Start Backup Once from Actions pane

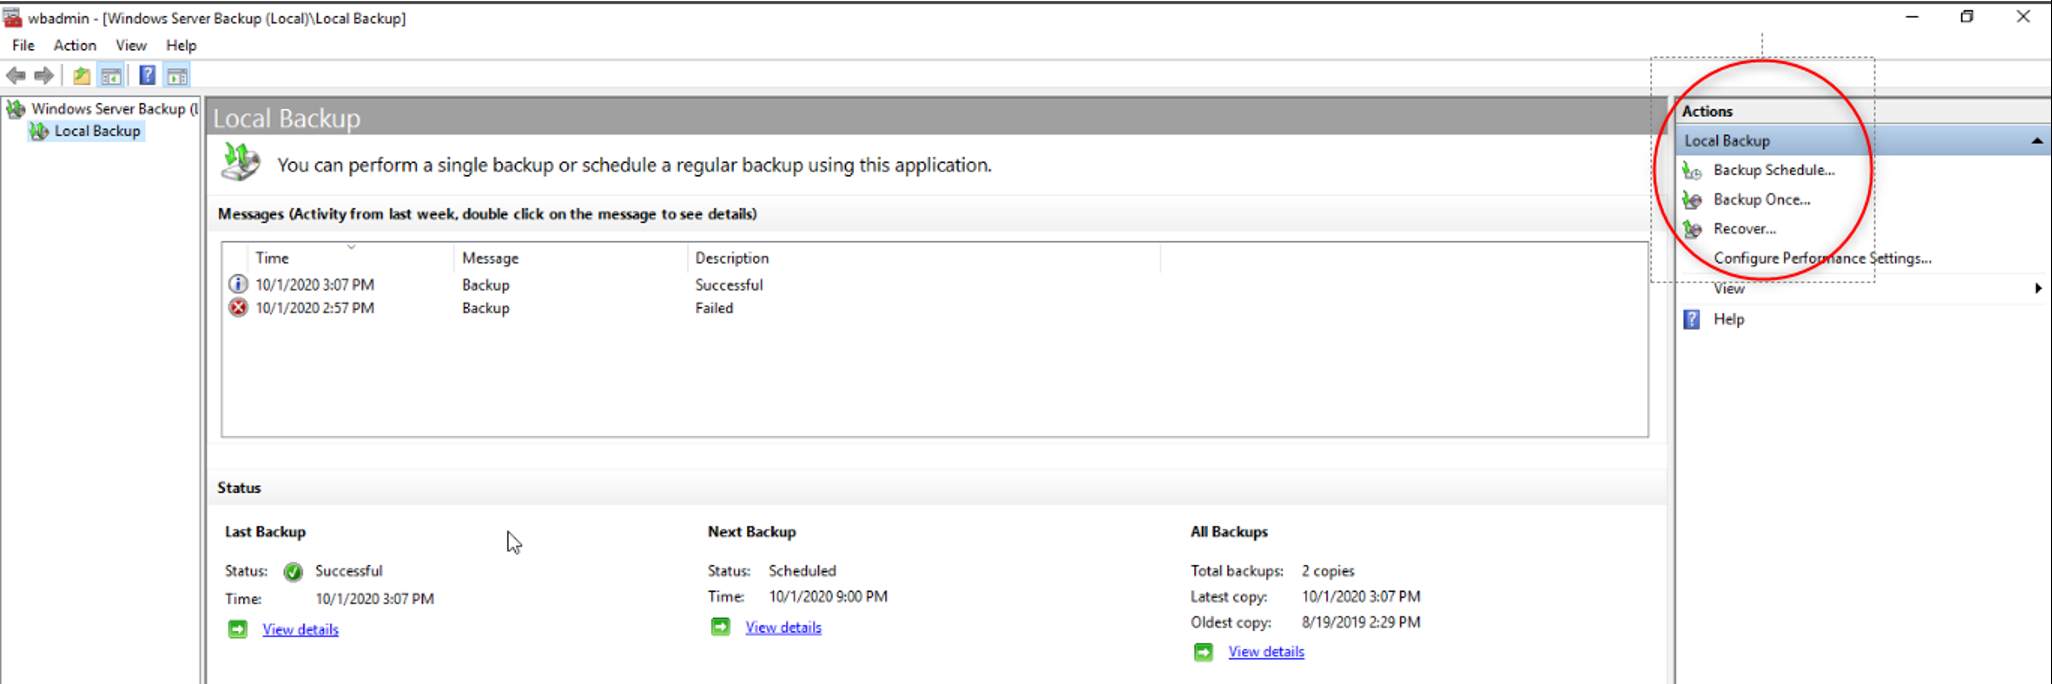pos(1761,200)
